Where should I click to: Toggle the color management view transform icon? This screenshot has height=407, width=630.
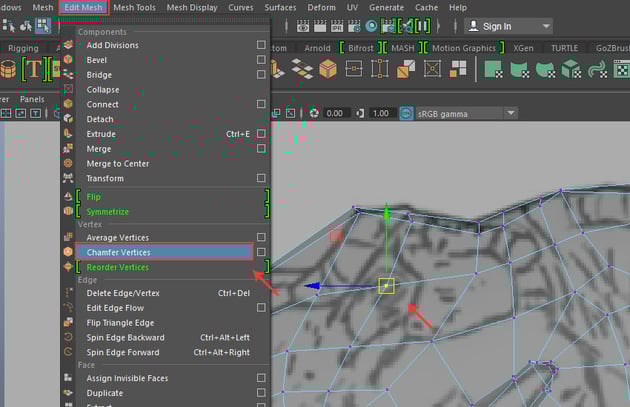(x=406, y=114)
